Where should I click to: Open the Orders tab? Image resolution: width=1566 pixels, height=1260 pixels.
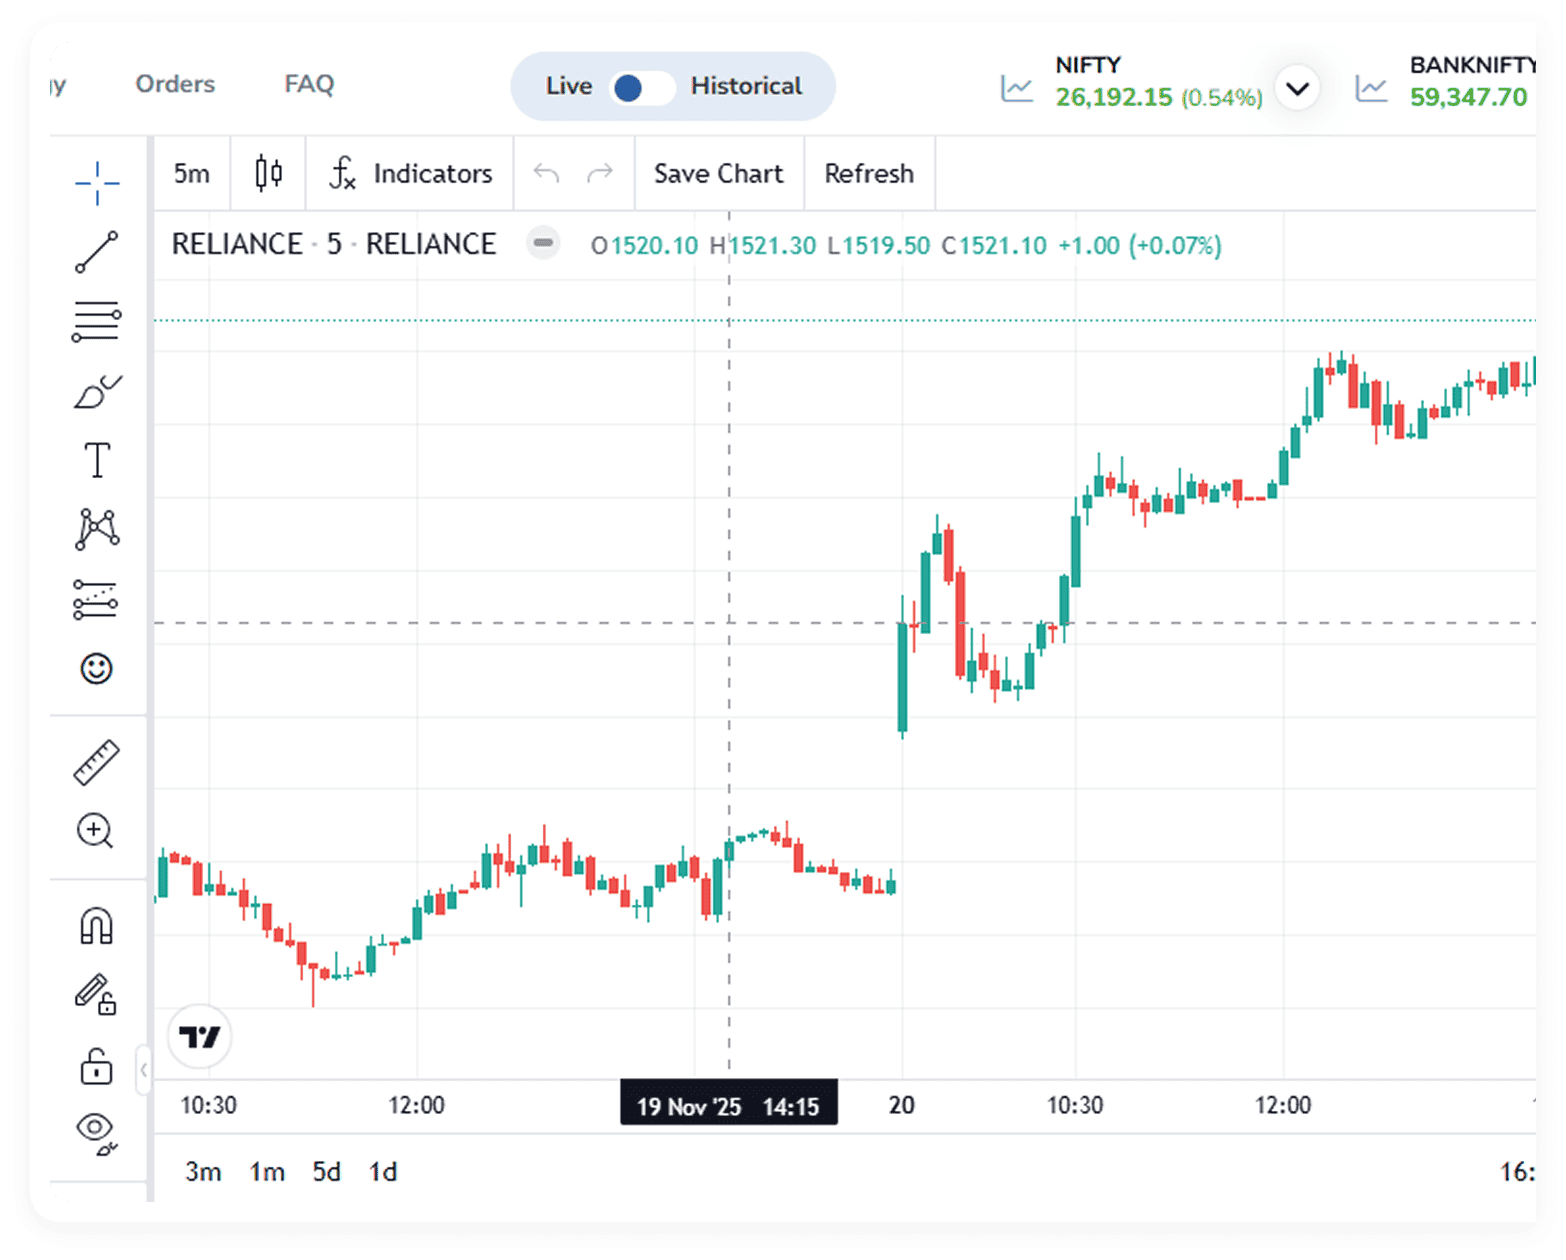tap(175, 84)
